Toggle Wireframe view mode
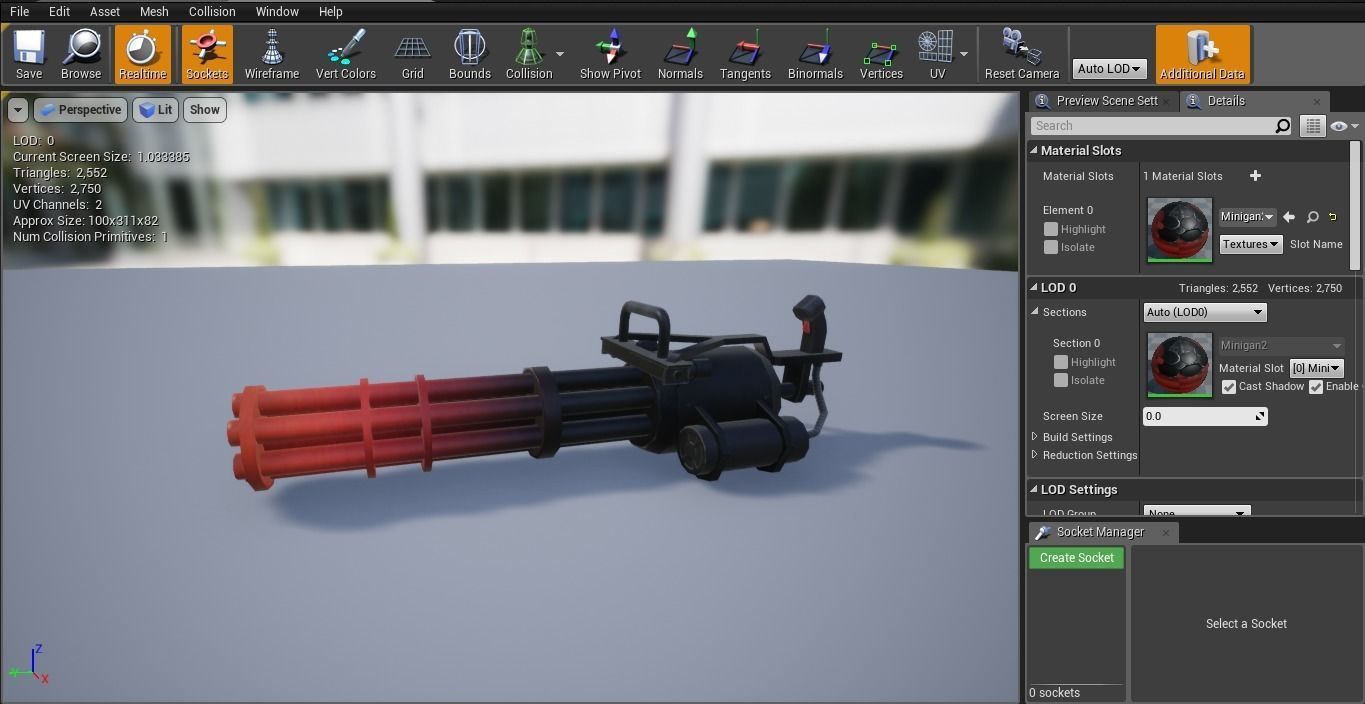 click(272, 54)
